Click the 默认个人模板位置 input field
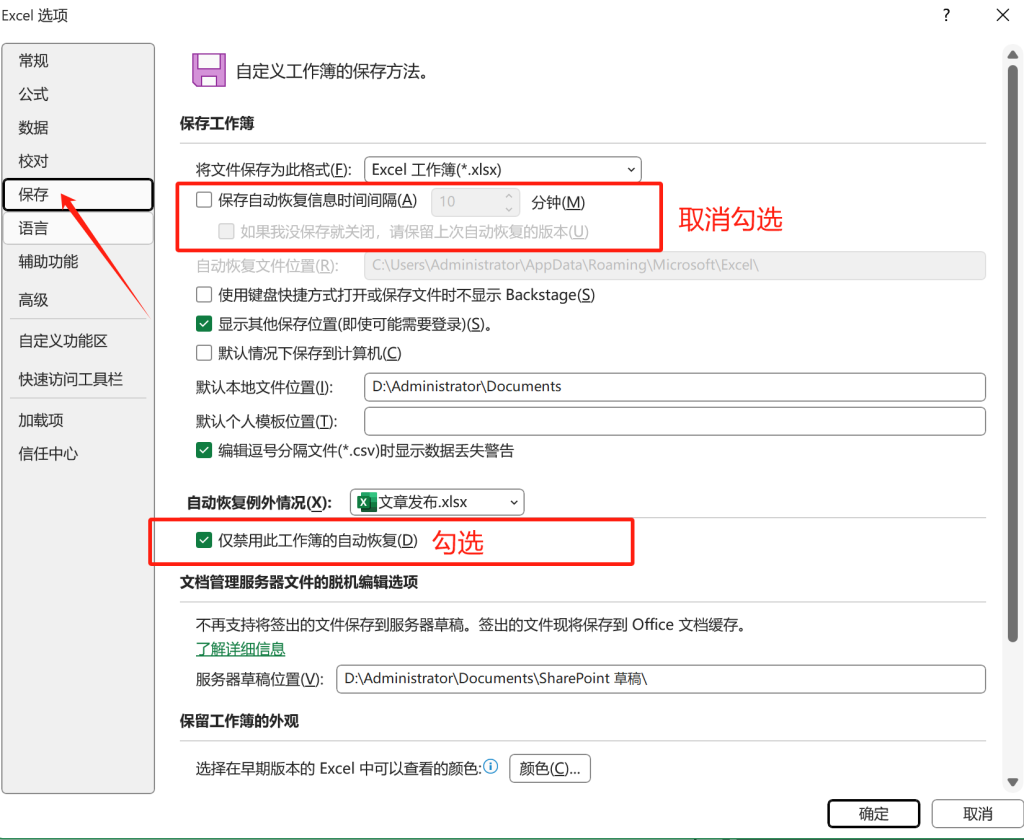 pyautogui.click(x=675, y=421)
